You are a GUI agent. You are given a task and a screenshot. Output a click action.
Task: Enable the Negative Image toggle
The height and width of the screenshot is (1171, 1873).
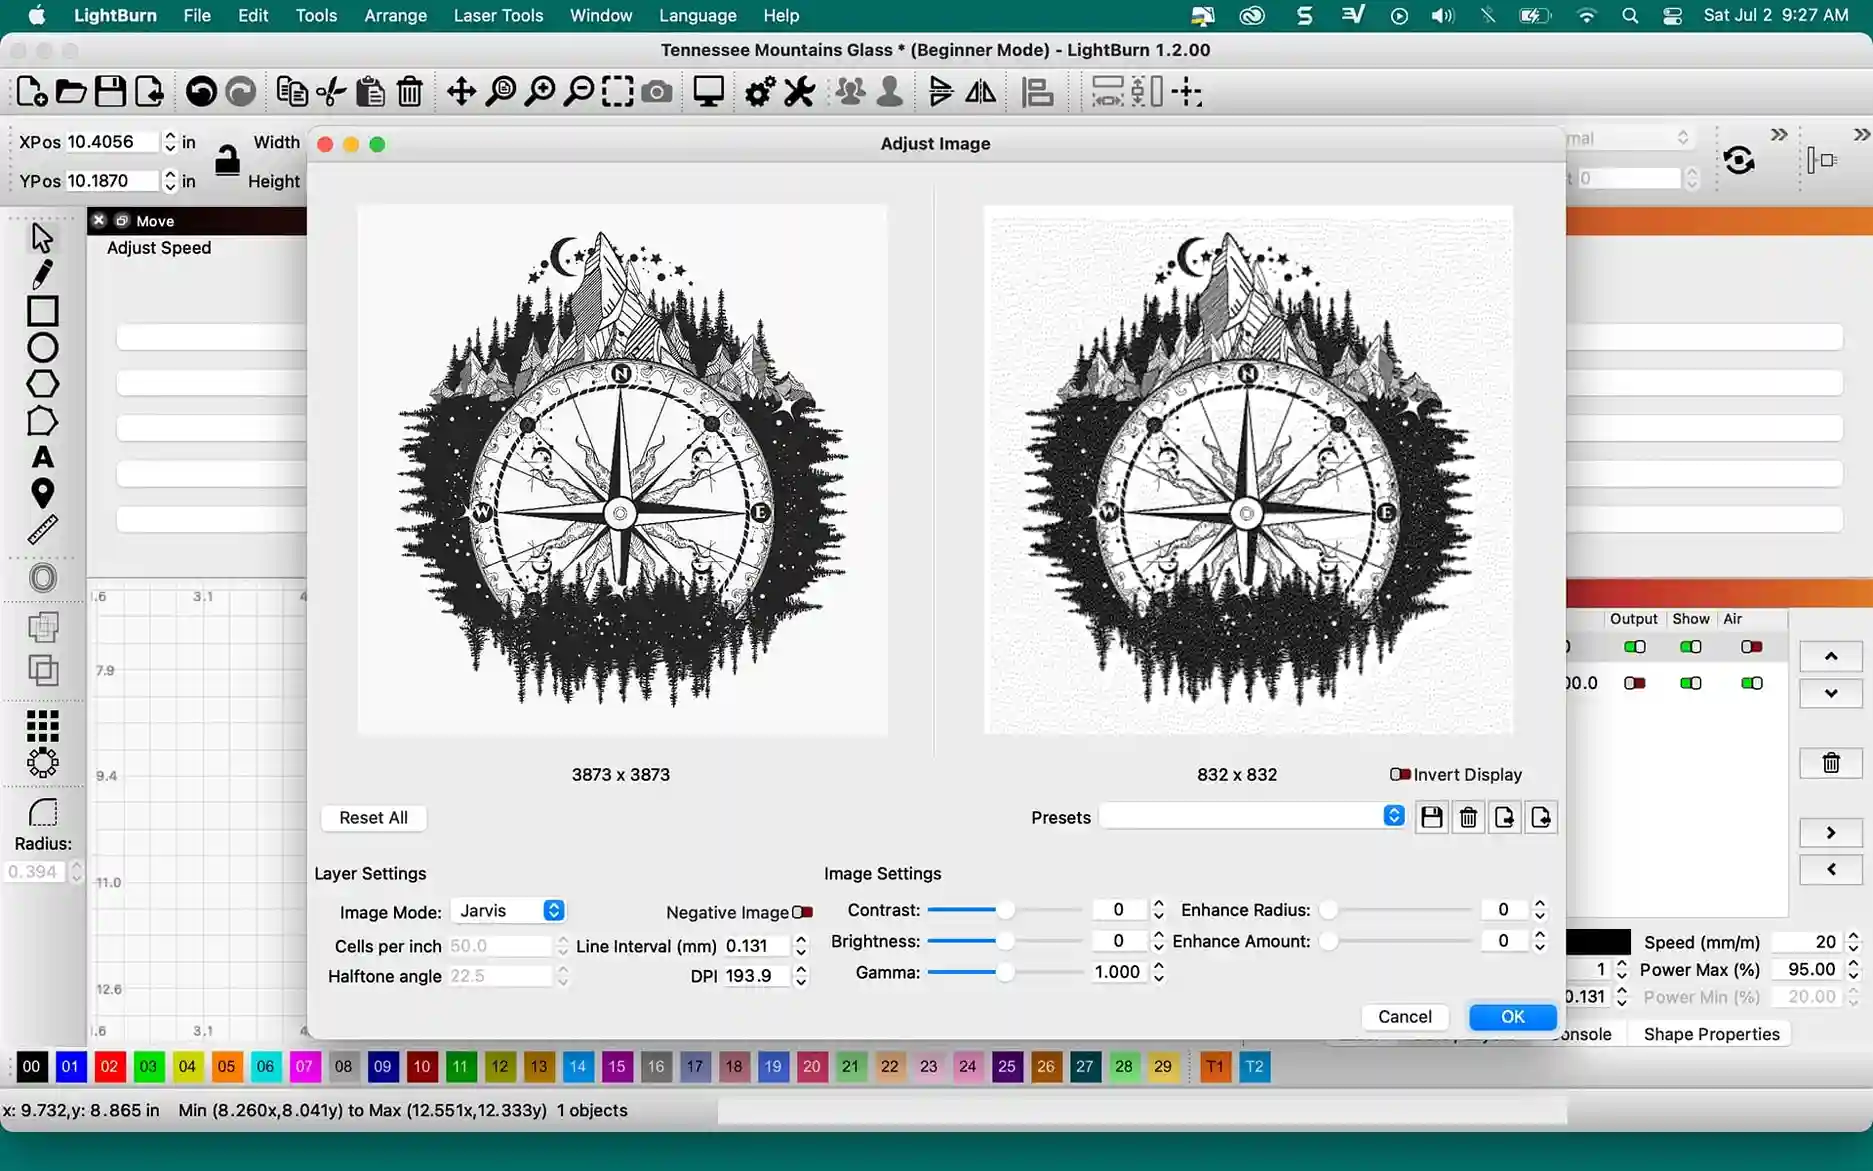pyautogui.click(x=802, y=912)
